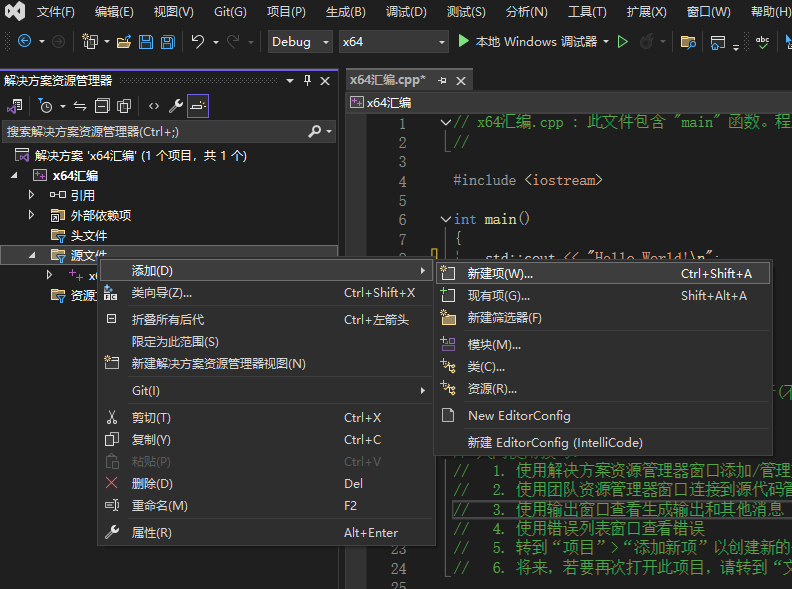Choose 模块(M)... menu entry
The height and width of the screenshot is (589, 792).
pos(603,345)
